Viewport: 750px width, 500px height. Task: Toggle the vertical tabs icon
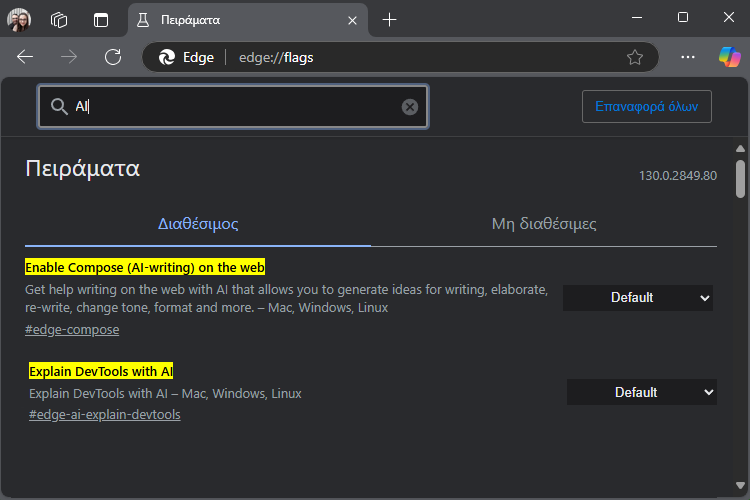101,20
